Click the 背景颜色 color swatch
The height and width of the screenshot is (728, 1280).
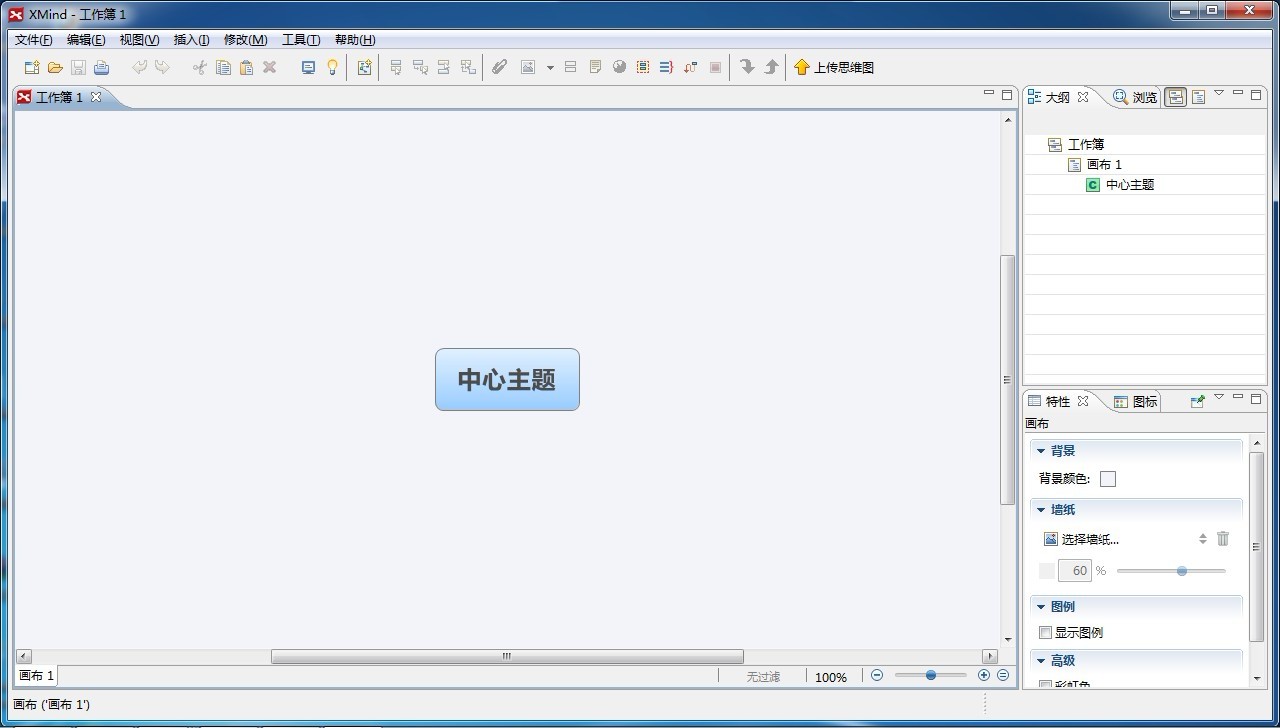pos(1108,479)
